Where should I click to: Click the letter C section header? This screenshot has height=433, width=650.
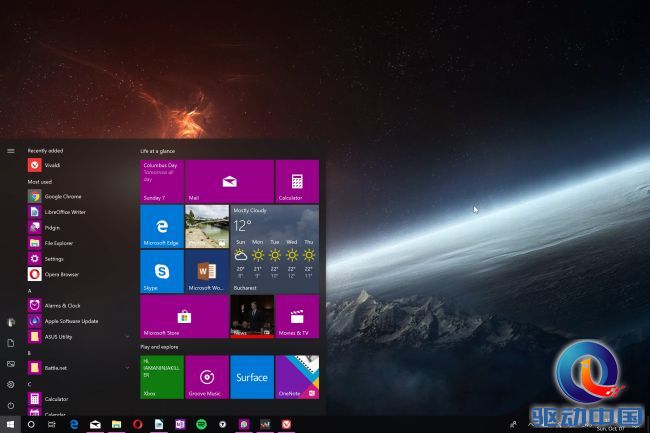29,384
